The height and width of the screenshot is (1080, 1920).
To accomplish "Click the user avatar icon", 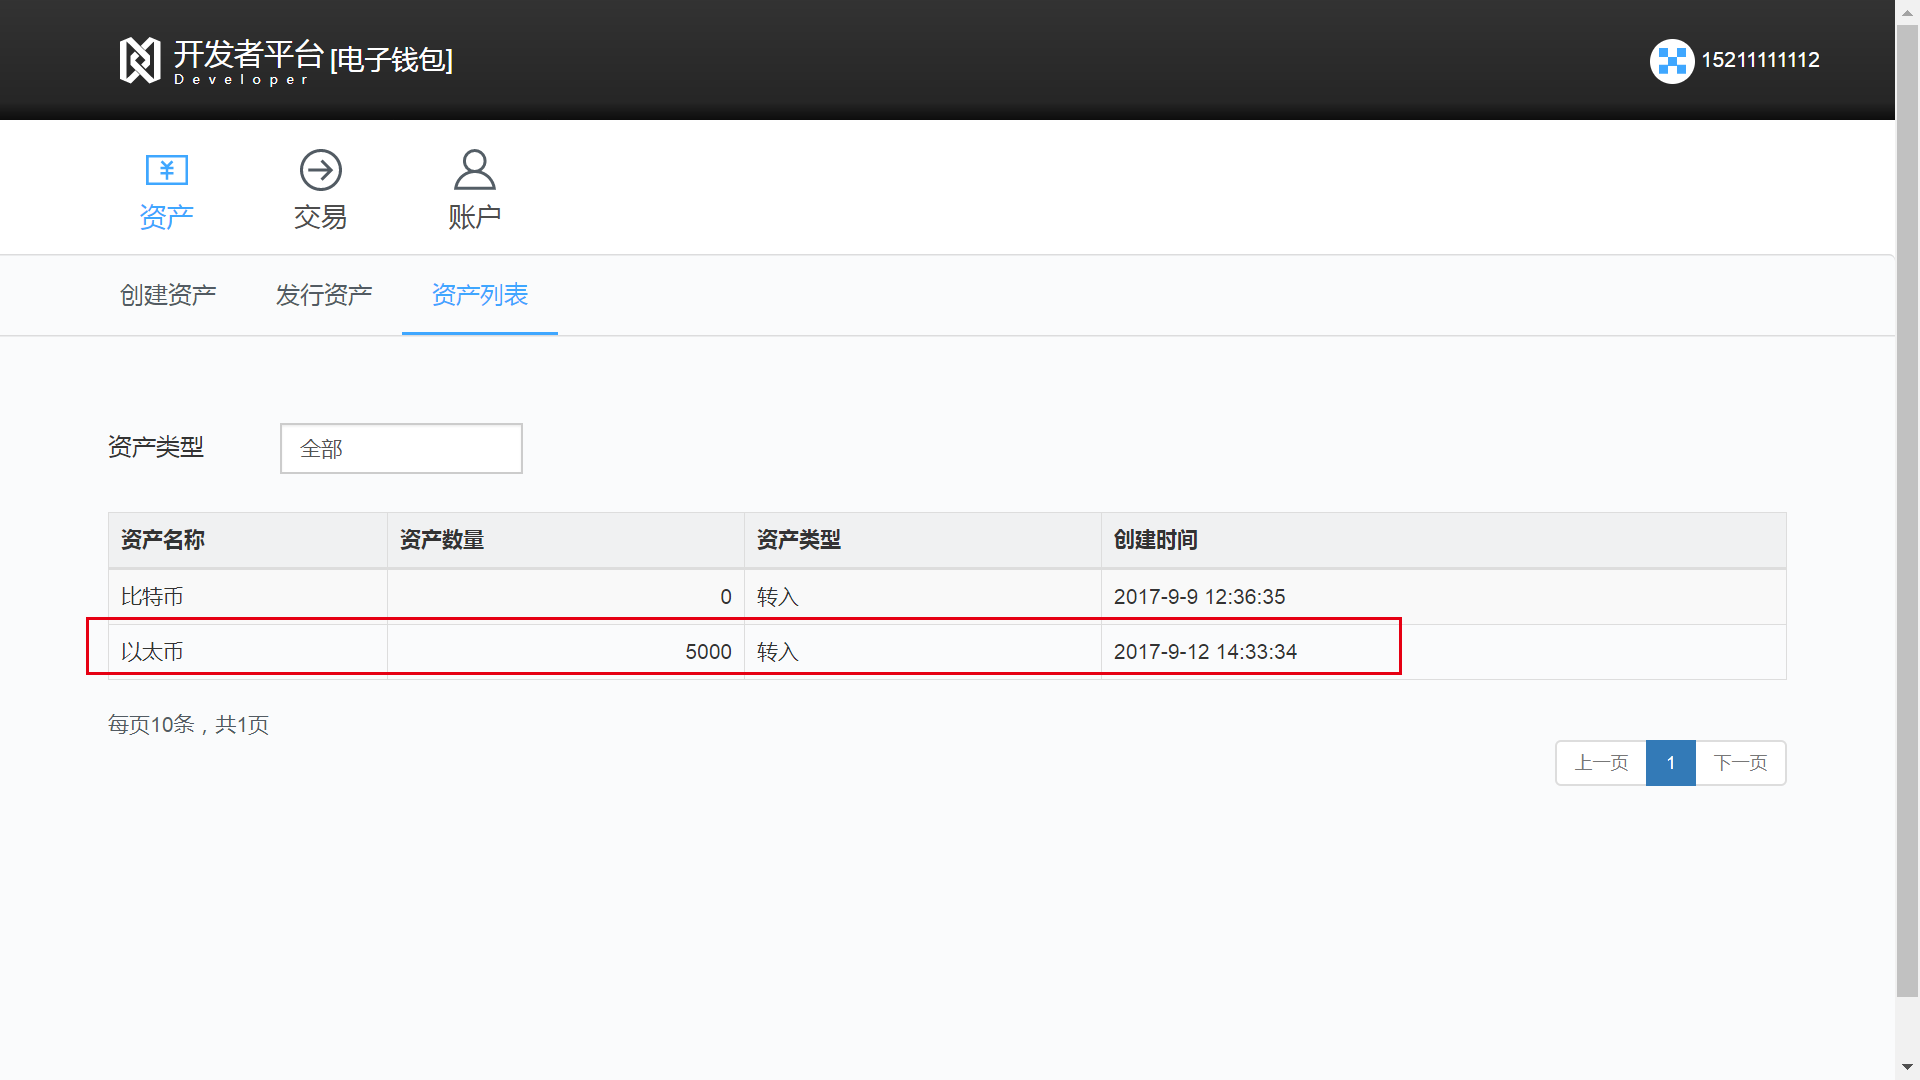I will pyautogui.click(x=1672, y=61).
